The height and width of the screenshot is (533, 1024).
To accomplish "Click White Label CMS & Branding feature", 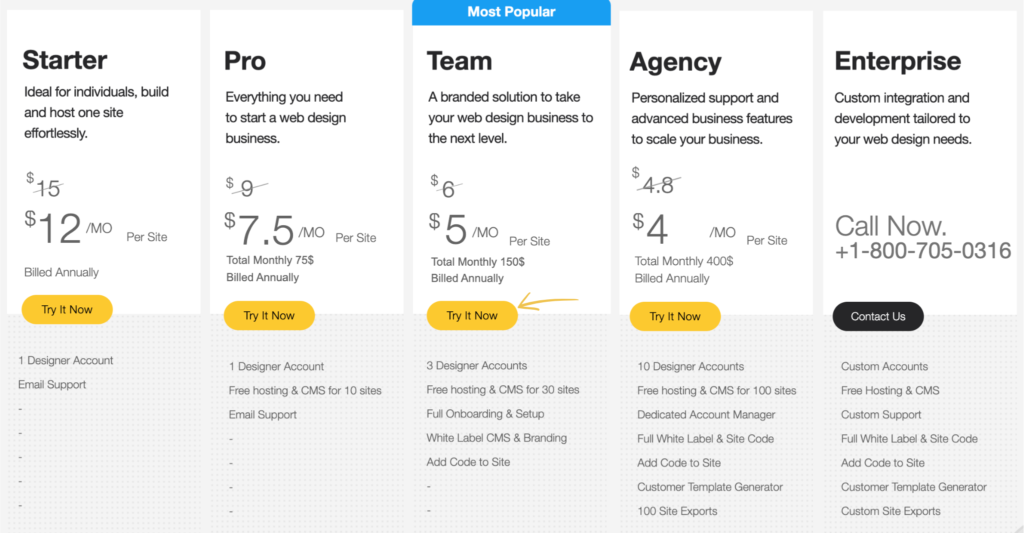I will 496,438.
